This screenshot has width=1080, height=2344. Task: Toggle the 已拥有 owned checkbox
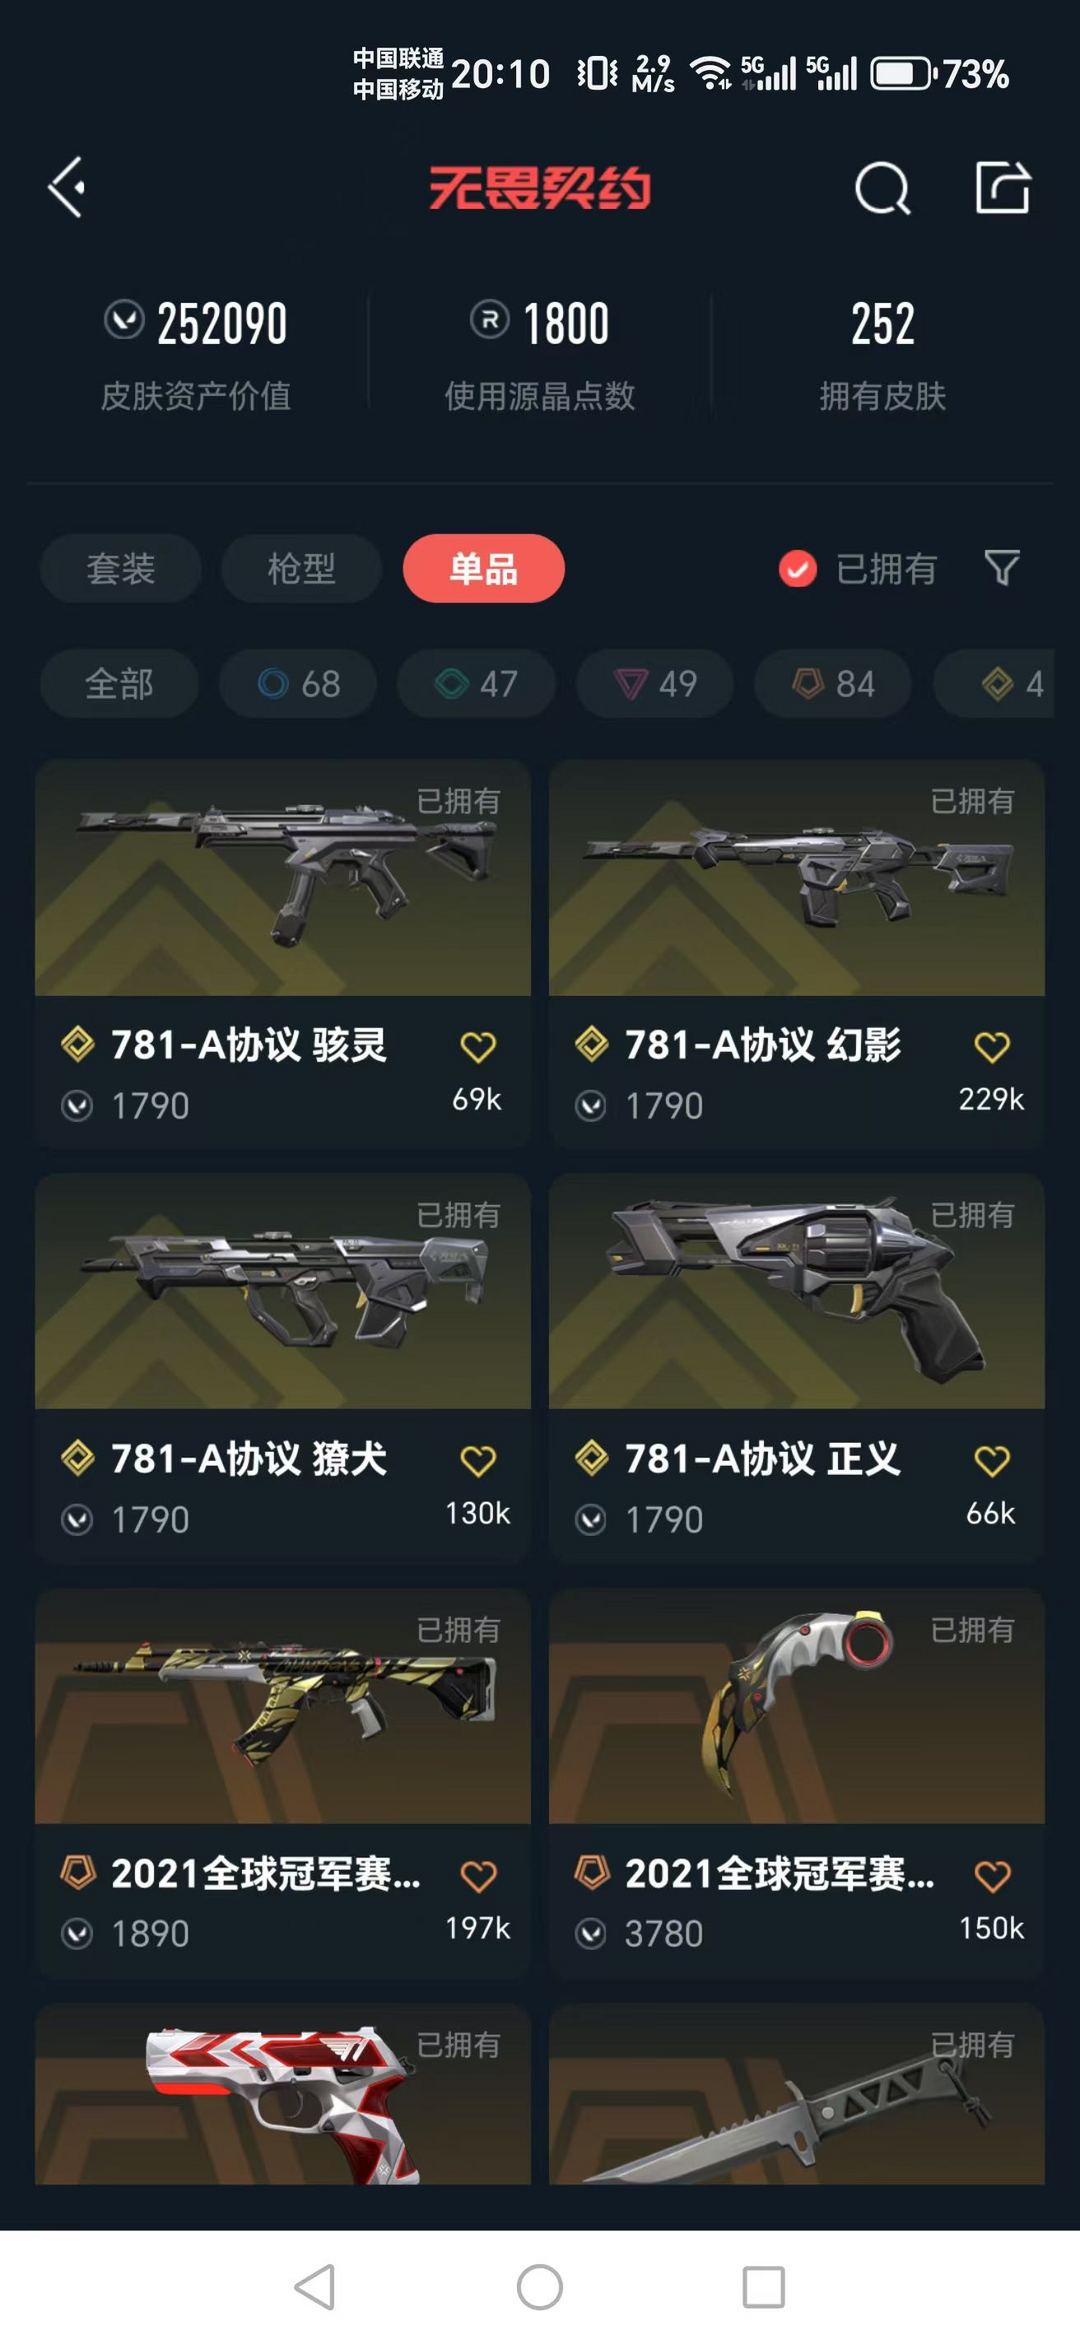point(797,569)
